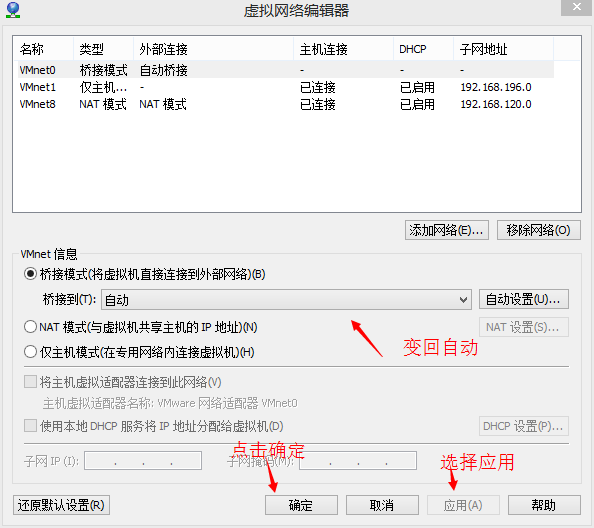Click 移除网络(O) button

(539, 230)
